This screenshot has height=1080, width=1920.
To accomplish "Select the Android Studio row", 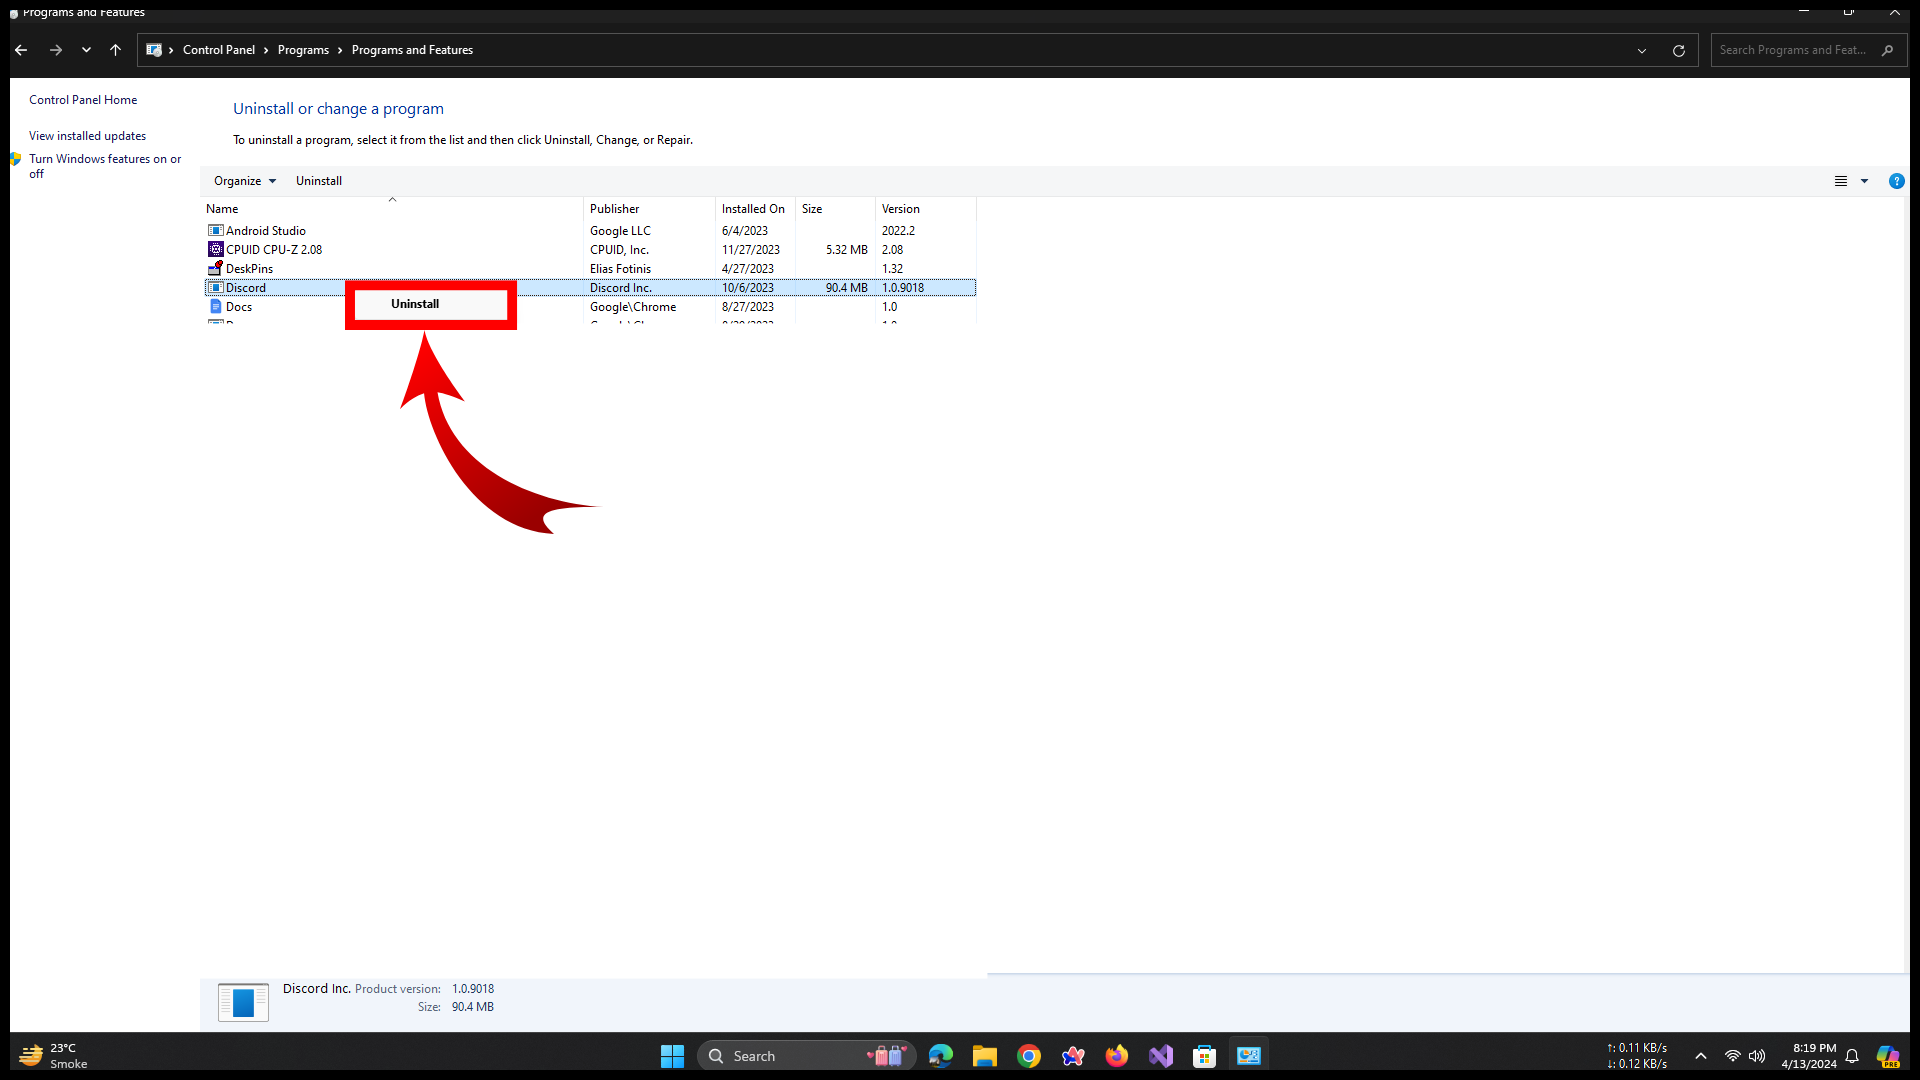I will pos(266,231).
